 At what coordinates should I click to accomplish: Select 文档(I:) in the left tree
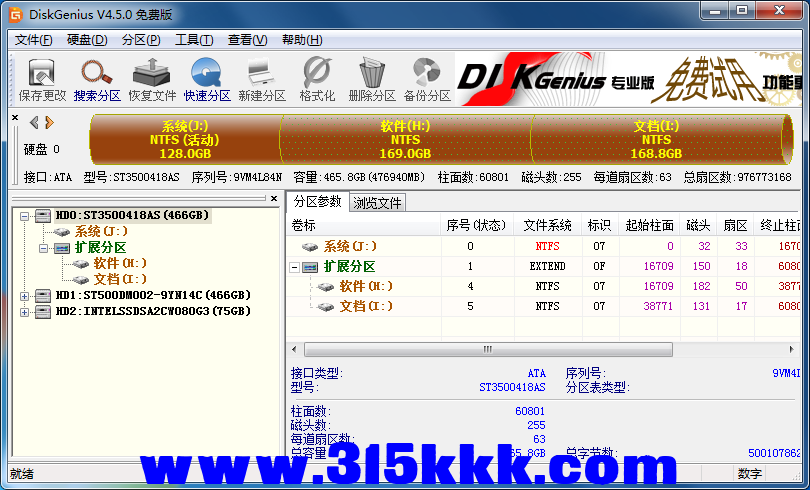[120, 279]
